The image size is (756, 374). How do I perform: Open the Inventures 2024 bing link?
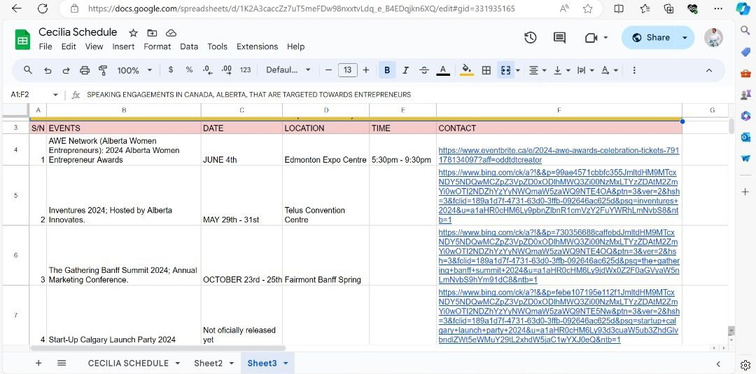click(x=559, y=196)
